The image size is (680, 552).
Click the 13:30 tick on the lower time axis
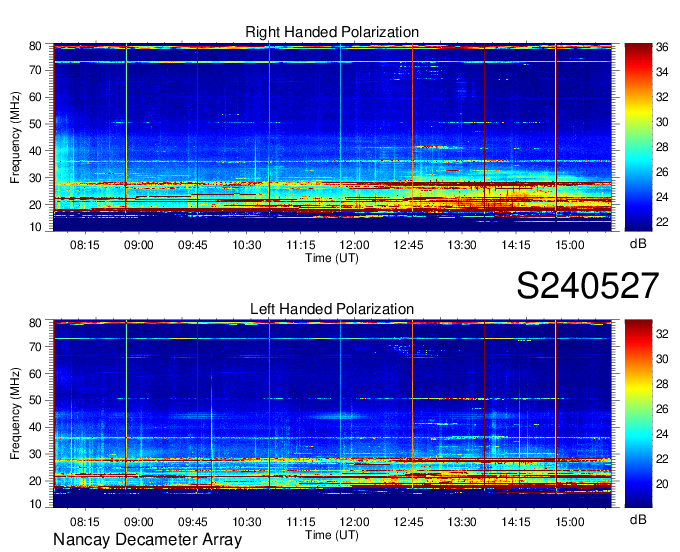tap(462, 522)
